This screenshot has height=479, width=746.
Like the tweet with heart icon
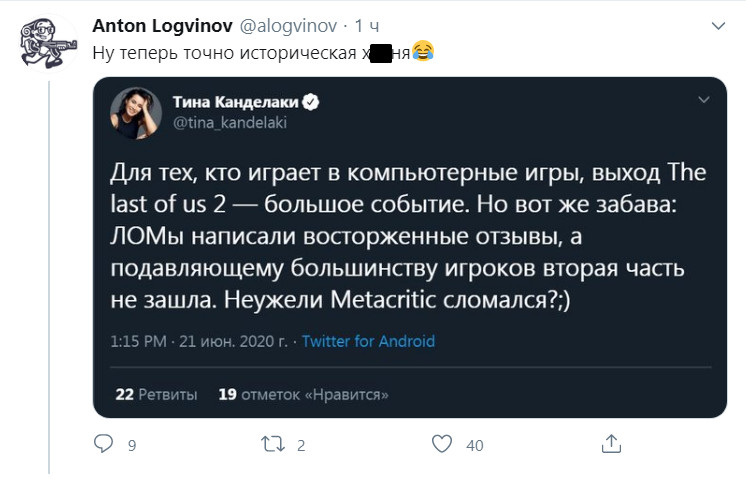coord(442,444)
